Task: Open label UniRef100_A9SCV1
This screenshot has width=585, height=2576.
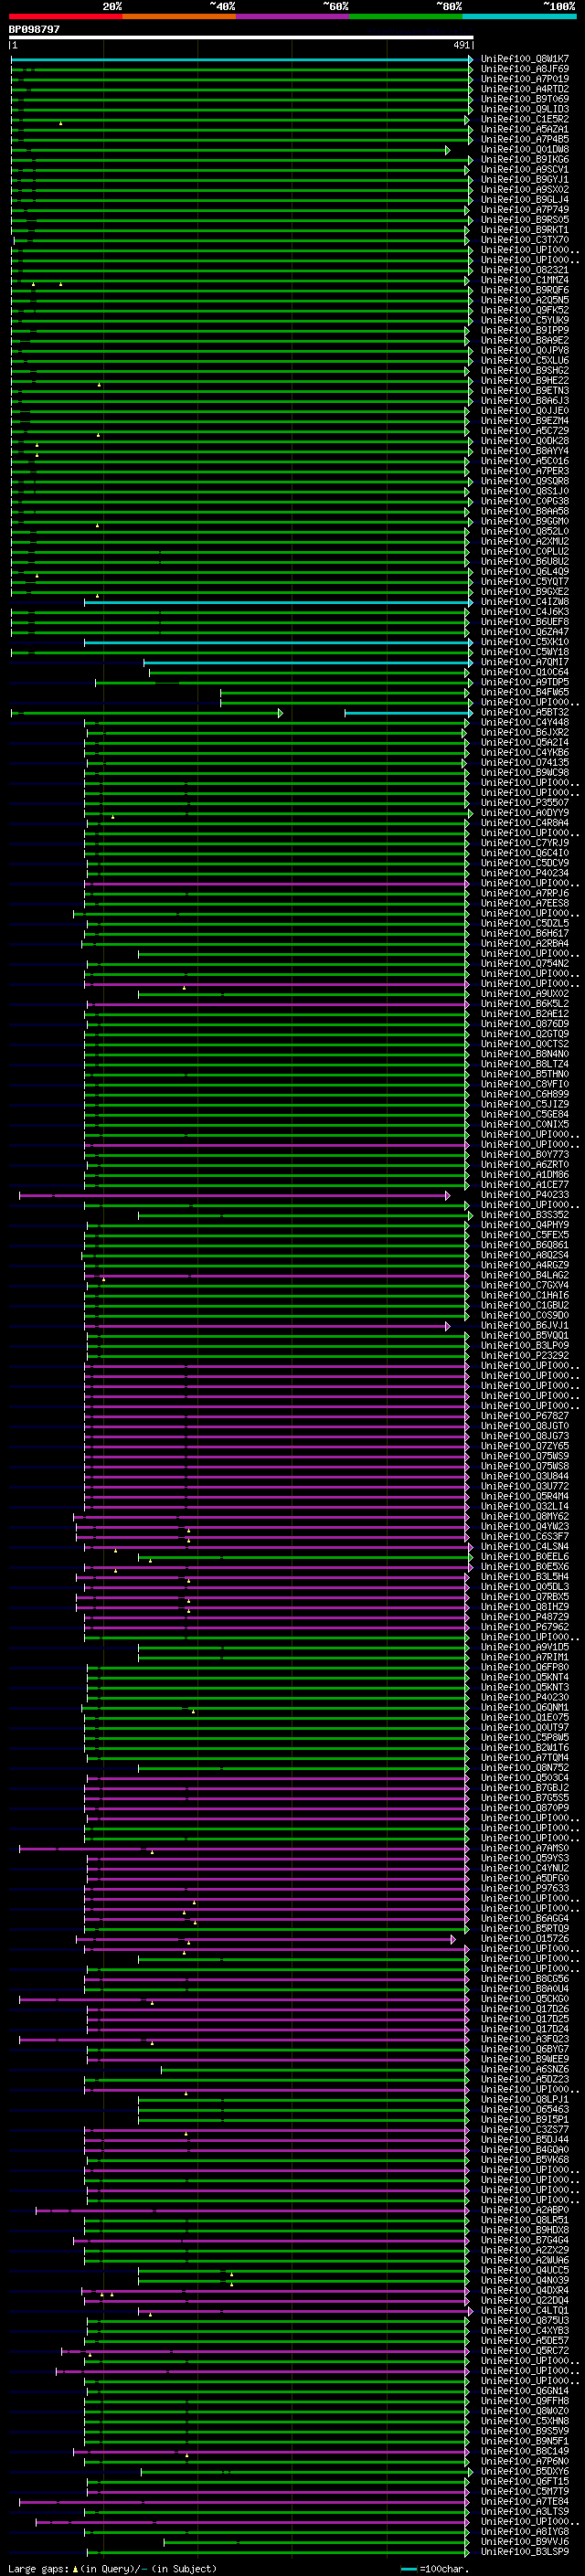Action: click(525, 169)
